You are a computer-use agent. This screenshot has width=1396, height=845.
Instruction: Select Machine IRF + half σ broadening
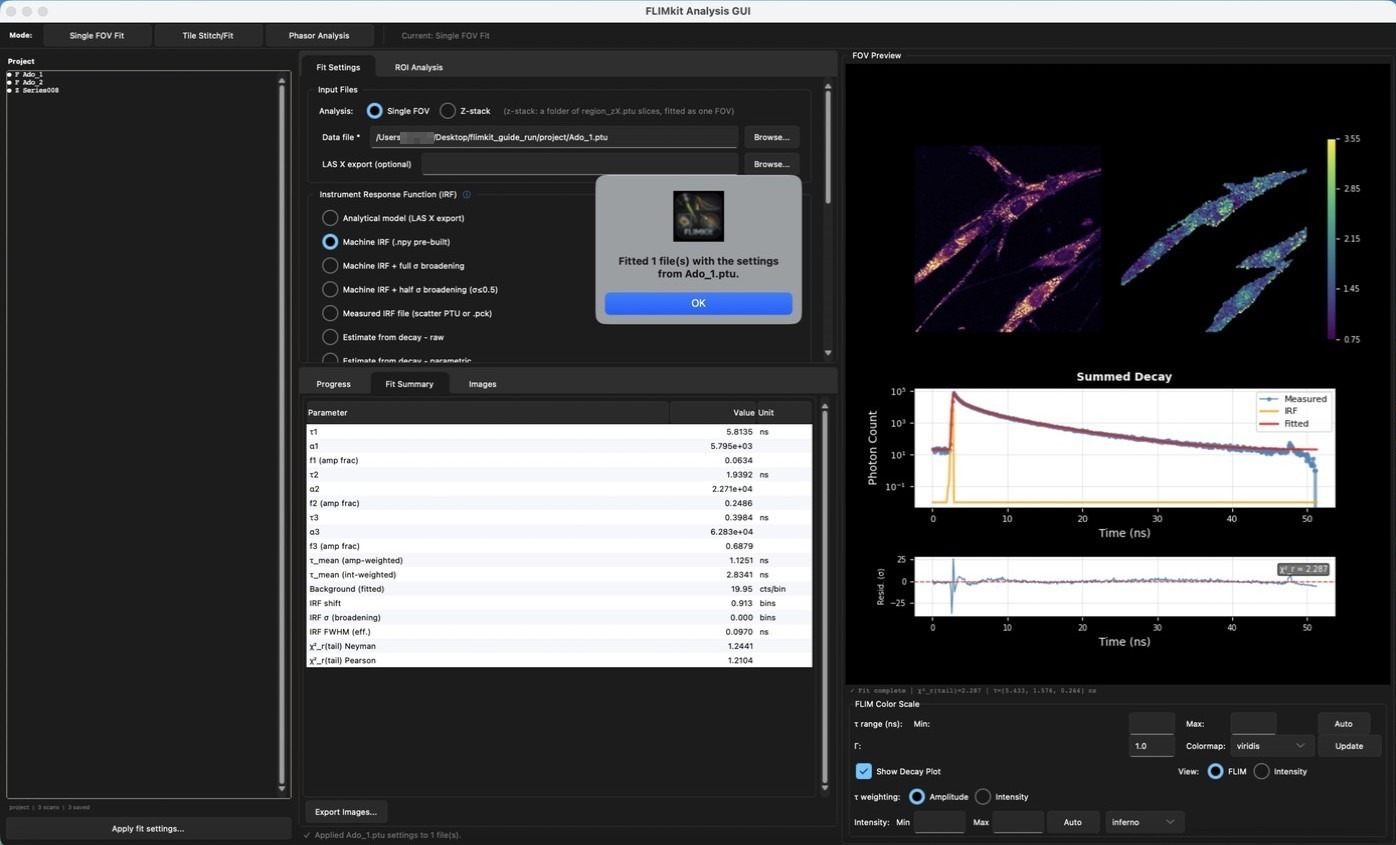tap(330, 290)
